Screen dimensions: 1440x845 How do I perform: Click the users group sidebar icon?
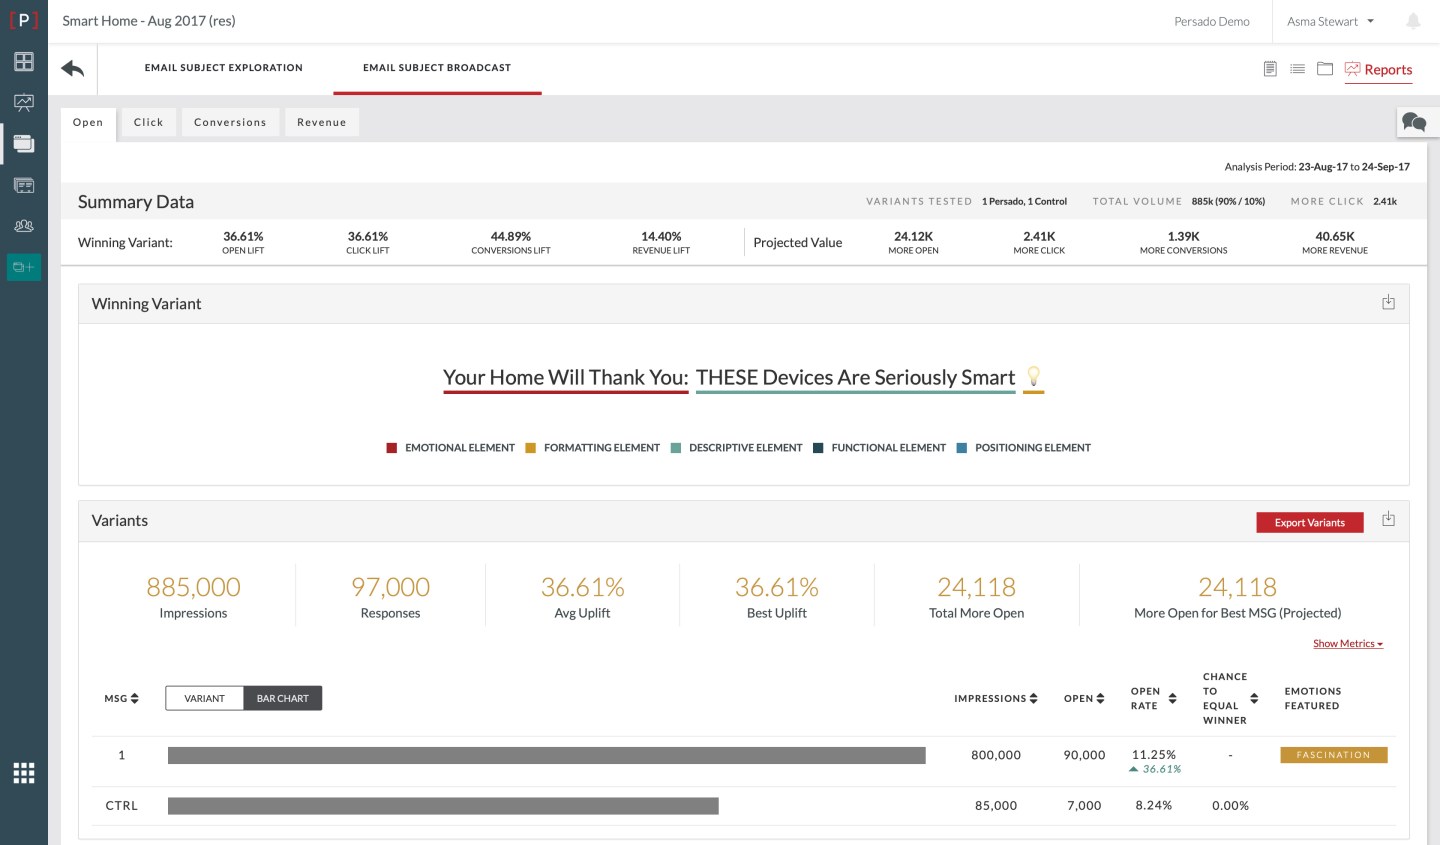tap(24, 226)
